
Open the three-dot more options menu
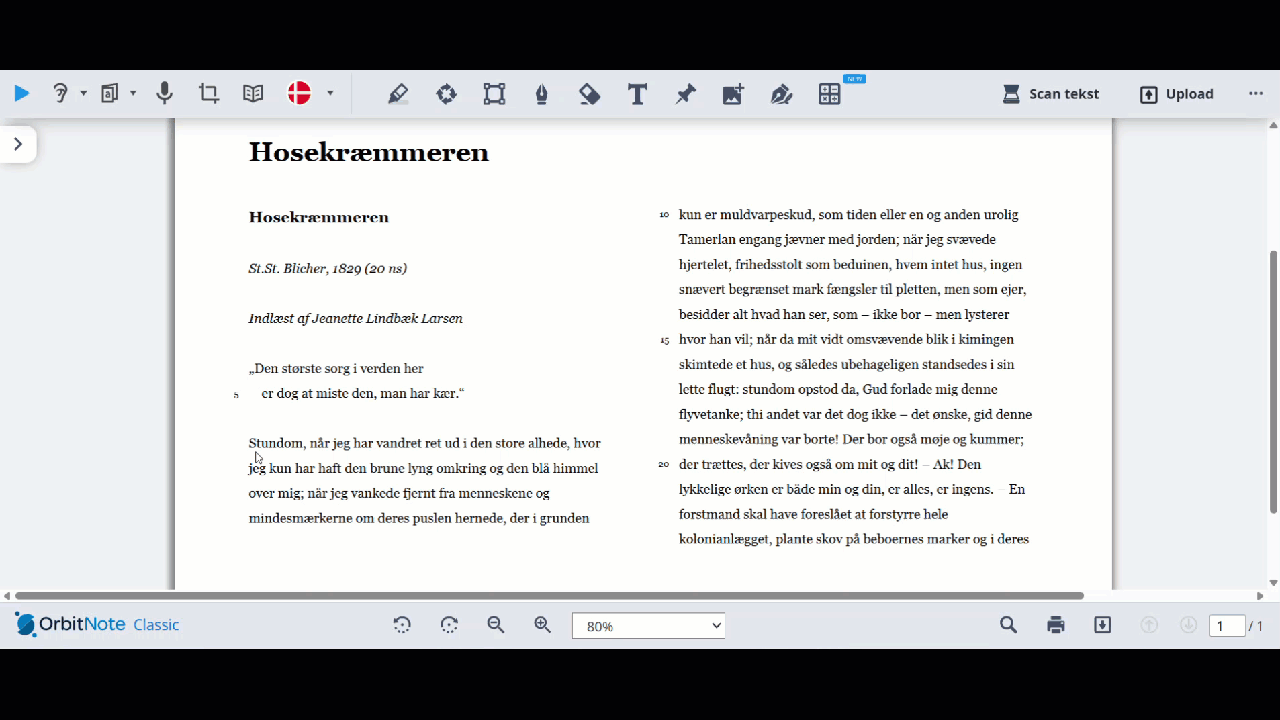tap(1256, 94)
